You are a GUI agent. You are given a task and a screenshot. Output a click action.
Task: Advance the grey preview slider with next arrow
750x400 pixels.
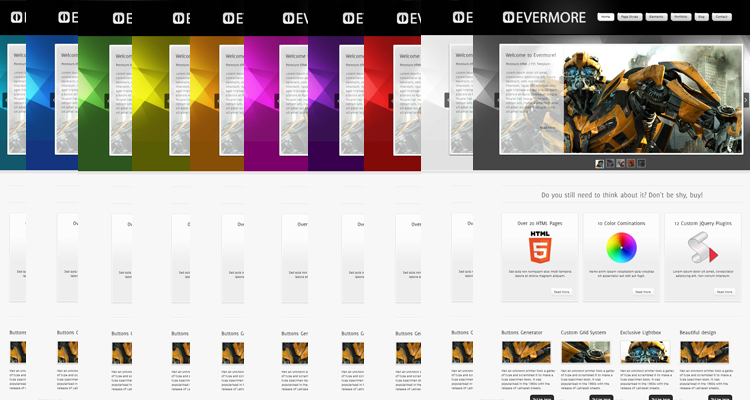746,100
